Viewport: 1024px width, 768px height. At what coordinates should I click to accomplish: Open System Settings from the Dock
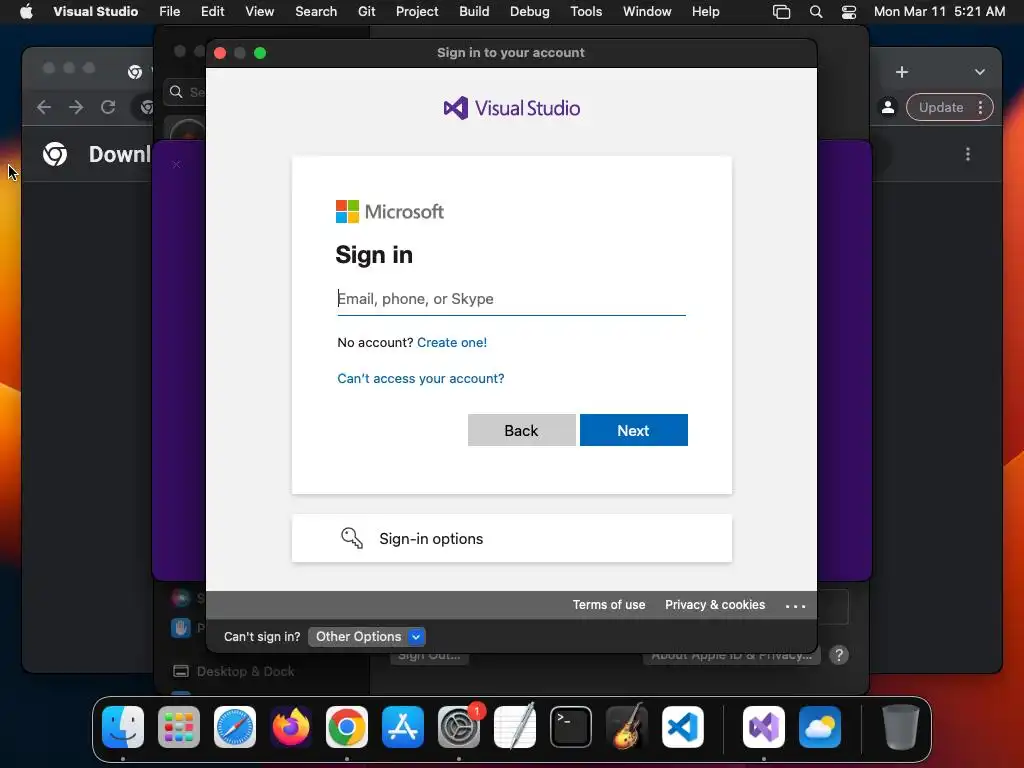pos(459,727)
